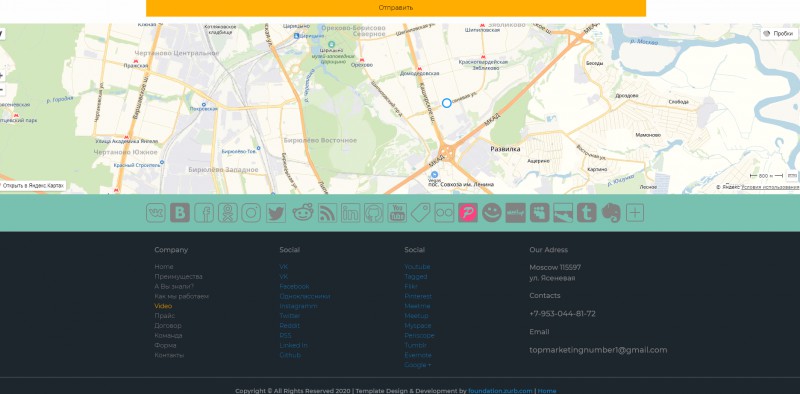The width and height of the screenshot is (800, 394).
Task: Open the Договор footer link
Action: click(168, 326)
